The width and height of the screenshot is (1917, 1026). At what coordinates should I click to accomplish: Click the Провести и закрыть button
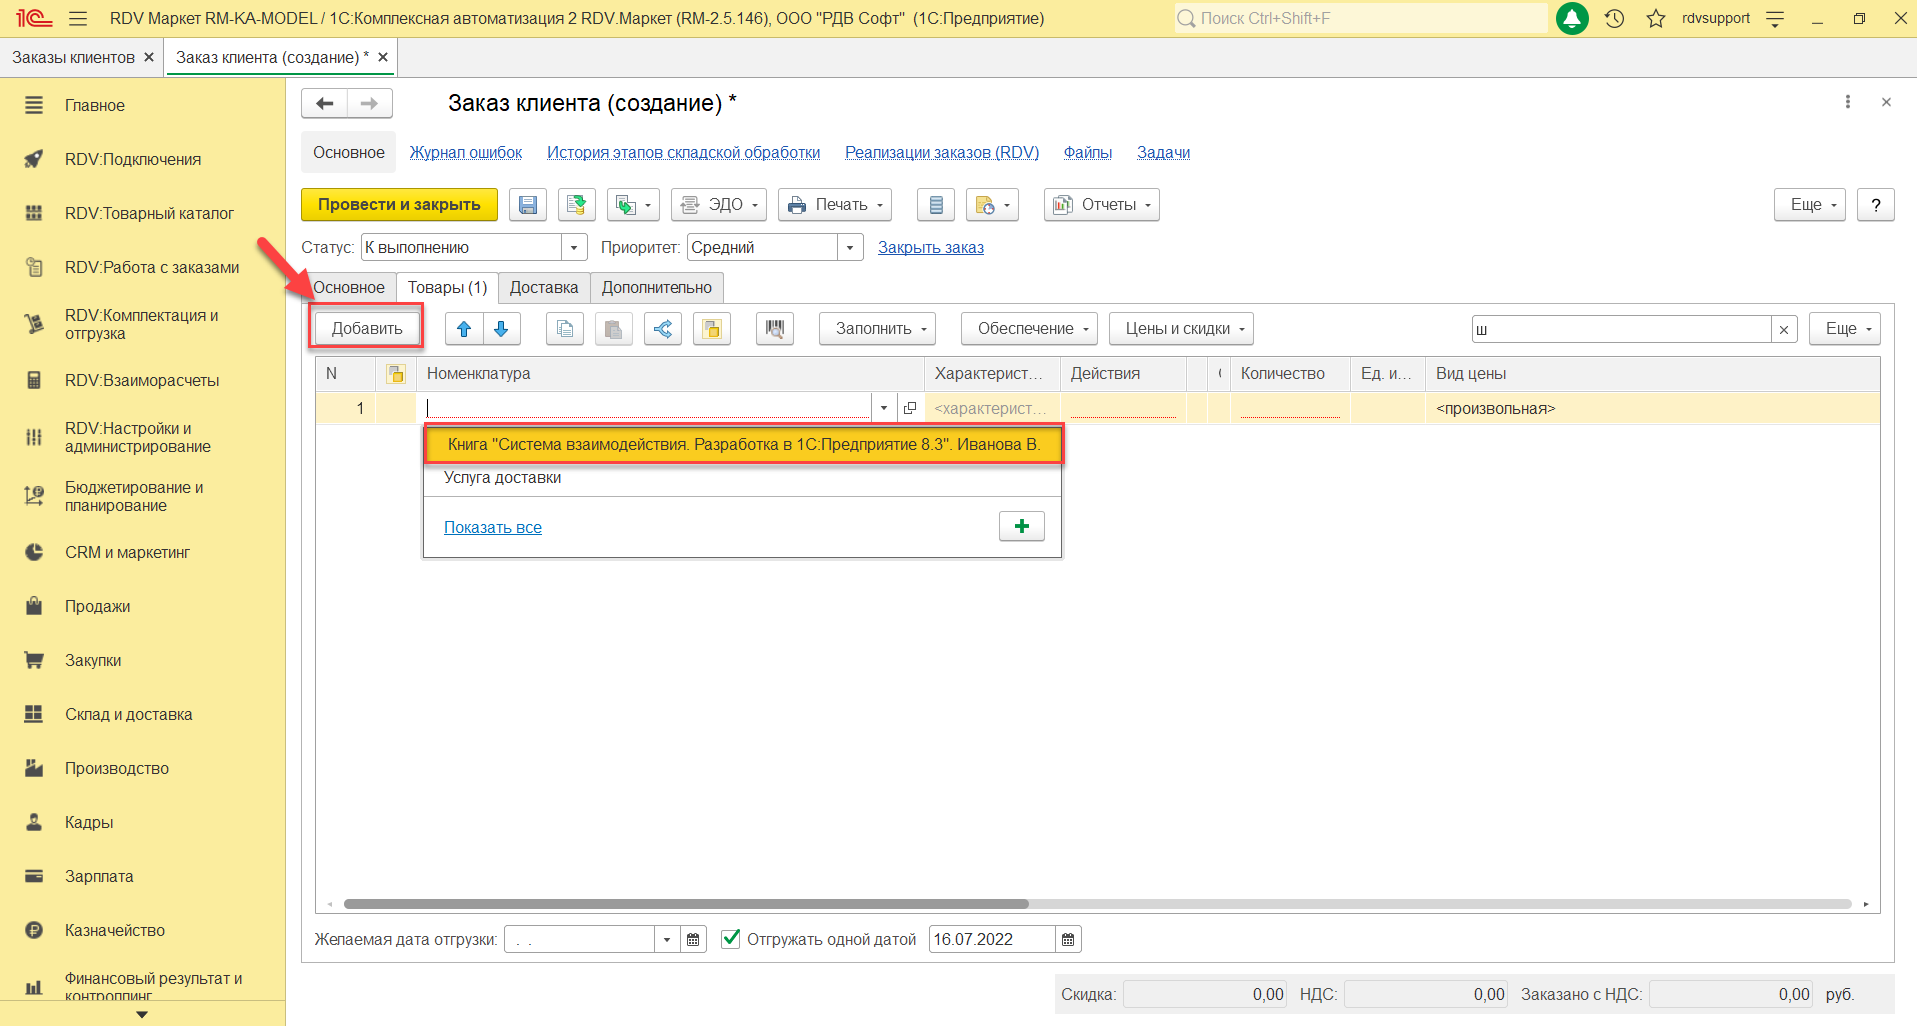(399, 205)
